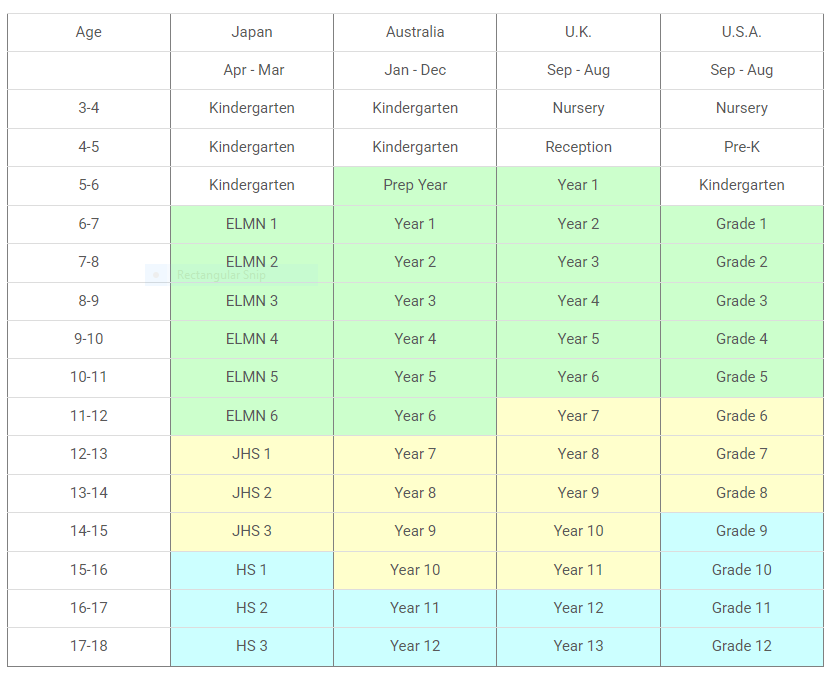Select the Australia column header
Image resolution: width=830 pixels, height=678 pixels.
coord(415,32)
